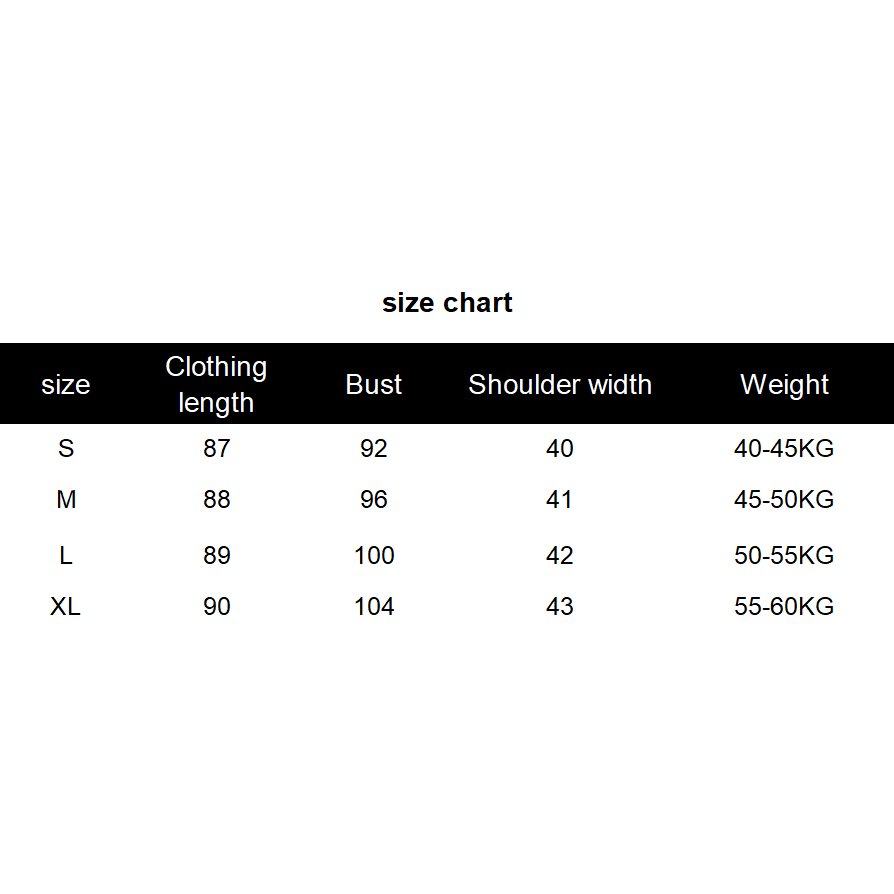Click the 'size chart' title
Screen dimensions: 894x894
tap(447, 303)
